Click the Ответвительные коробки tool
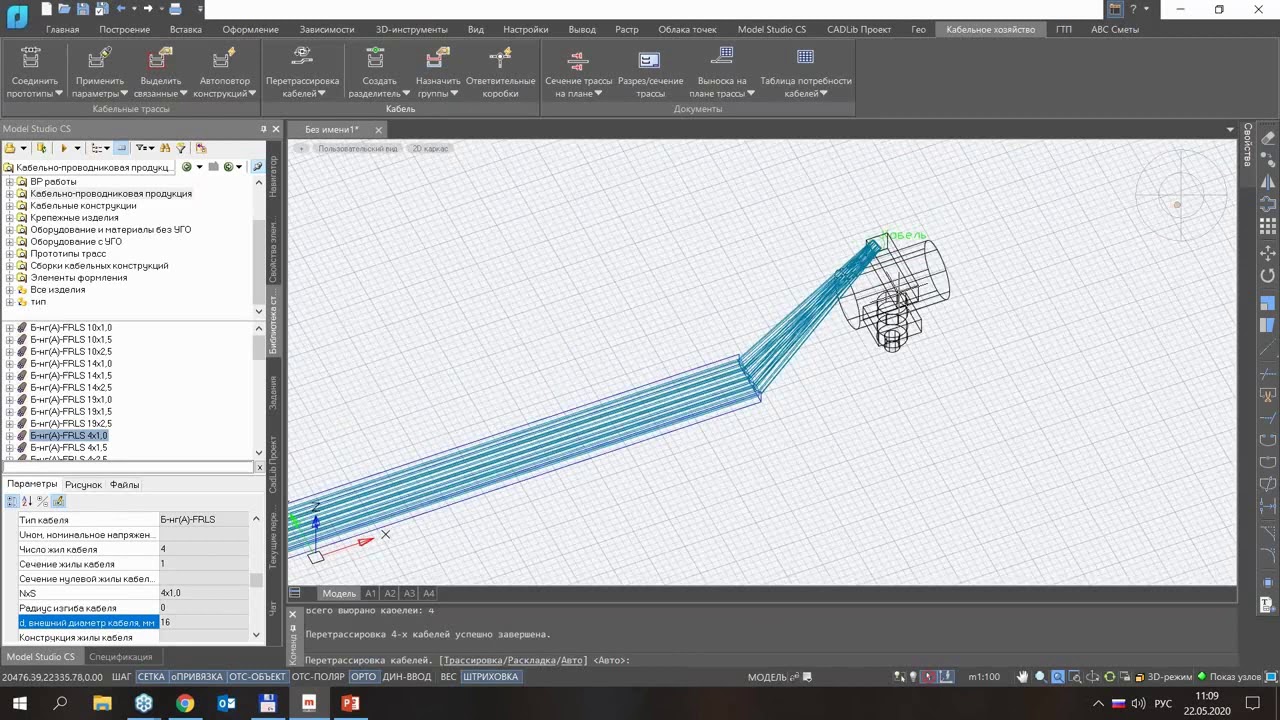 pyautogui.click(x=500, y=70)
